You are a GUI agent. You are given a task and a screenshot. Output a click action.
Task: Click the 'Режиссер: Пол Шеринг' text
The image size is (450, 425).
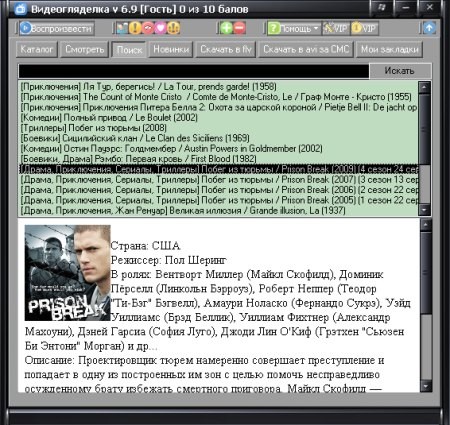click(168, 260)
